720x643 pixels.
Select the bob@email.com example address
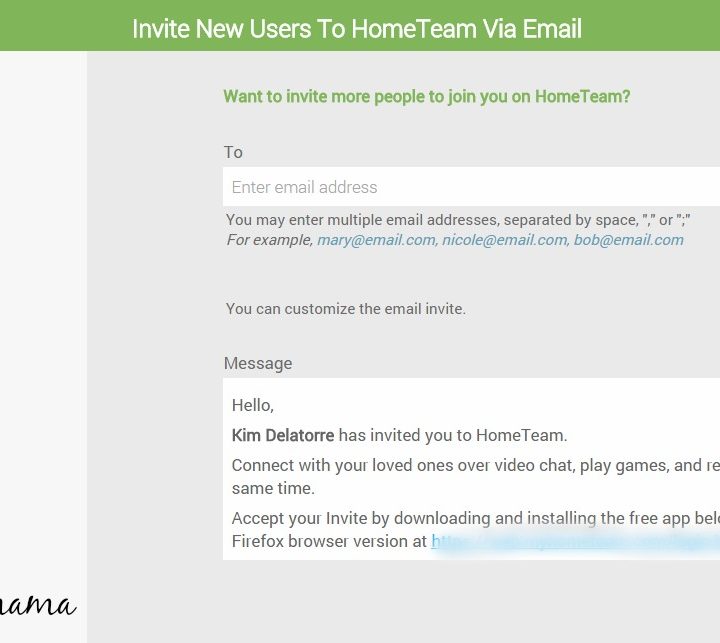tap(629, 240)
